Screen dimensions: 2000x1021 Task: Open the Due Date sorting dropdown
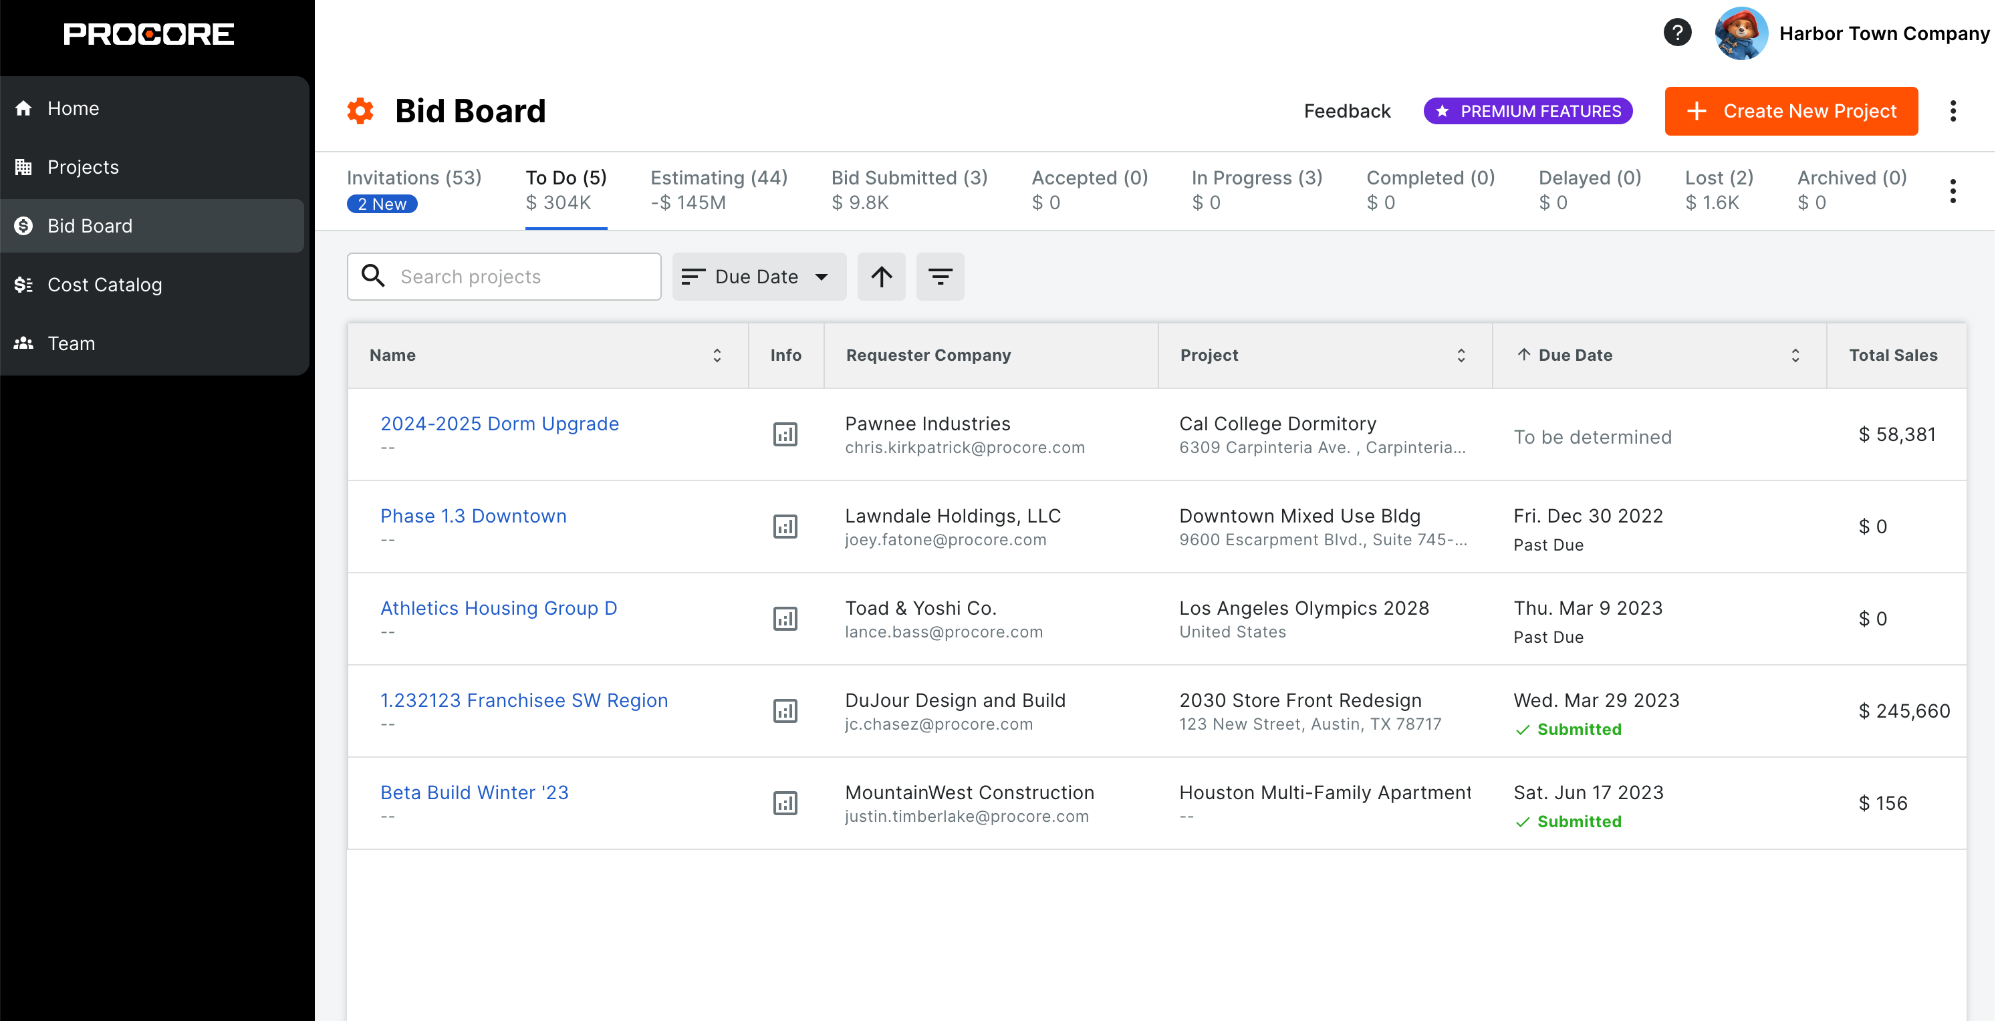[758, 276]
